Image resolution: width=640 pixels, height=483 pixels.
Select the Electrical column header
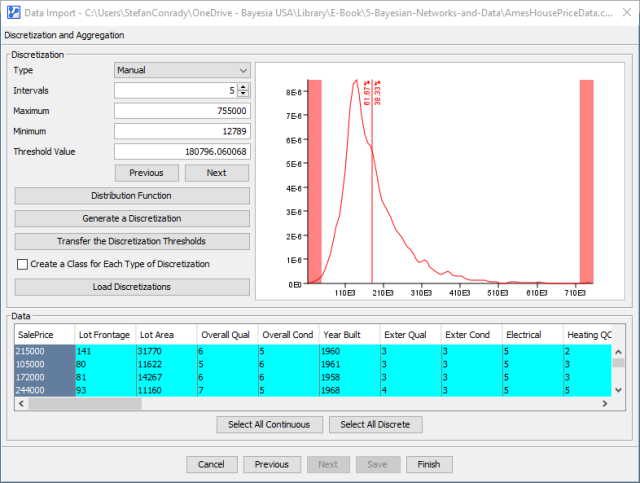click(x=532, y=335)
